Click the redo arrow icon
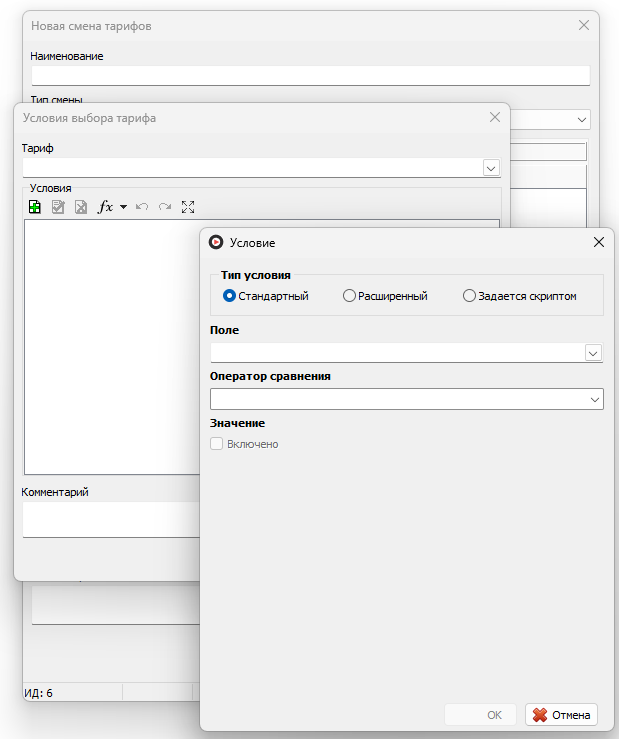The width and height of the screenshot is (619, 739). 165,207
